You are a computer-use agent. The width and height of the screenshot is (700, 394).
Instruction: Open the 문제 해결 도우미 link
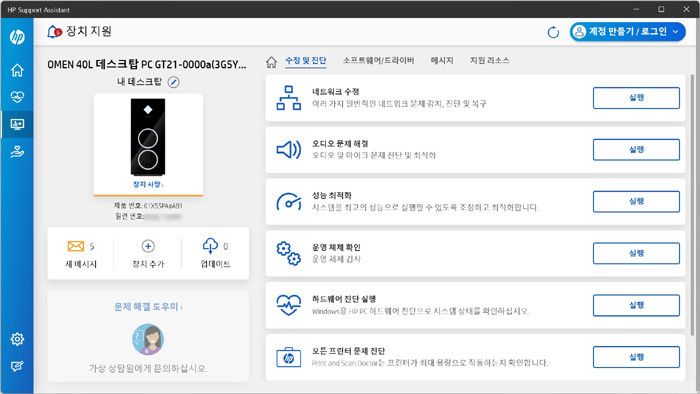pos(148,307)
